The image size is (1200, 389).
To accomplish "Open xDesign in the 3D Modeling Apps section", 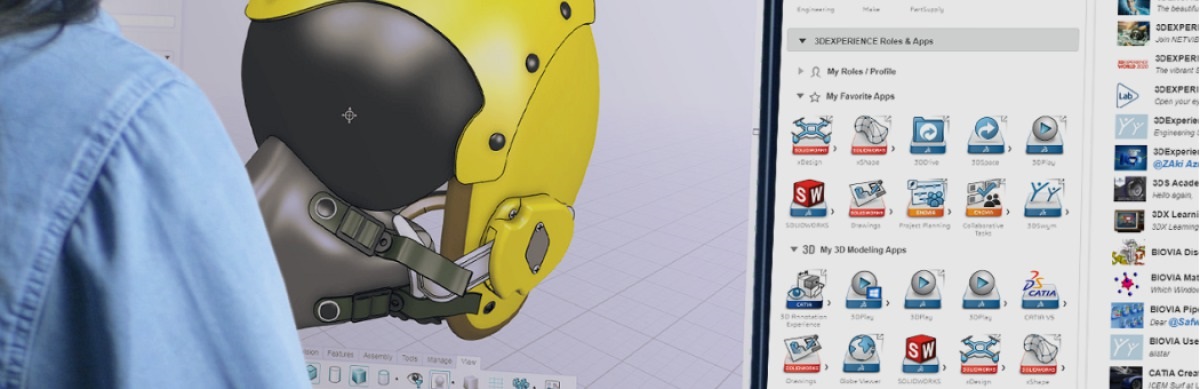I will (x=981, y=354).
